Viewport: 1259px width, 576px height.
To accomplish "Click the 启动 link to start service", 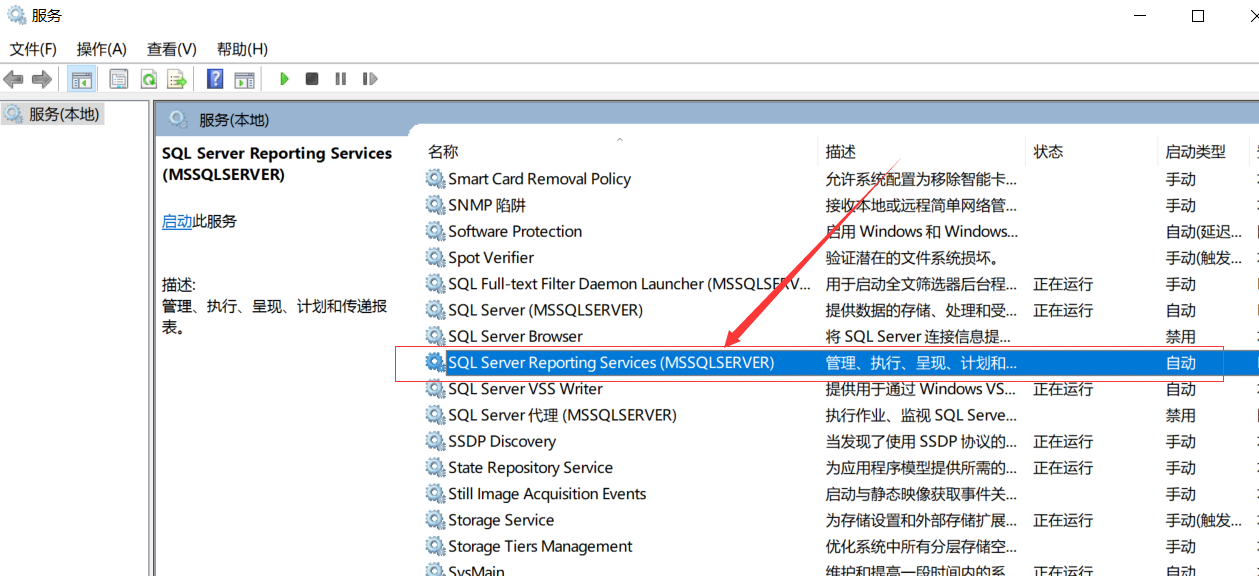I will 177,221.
